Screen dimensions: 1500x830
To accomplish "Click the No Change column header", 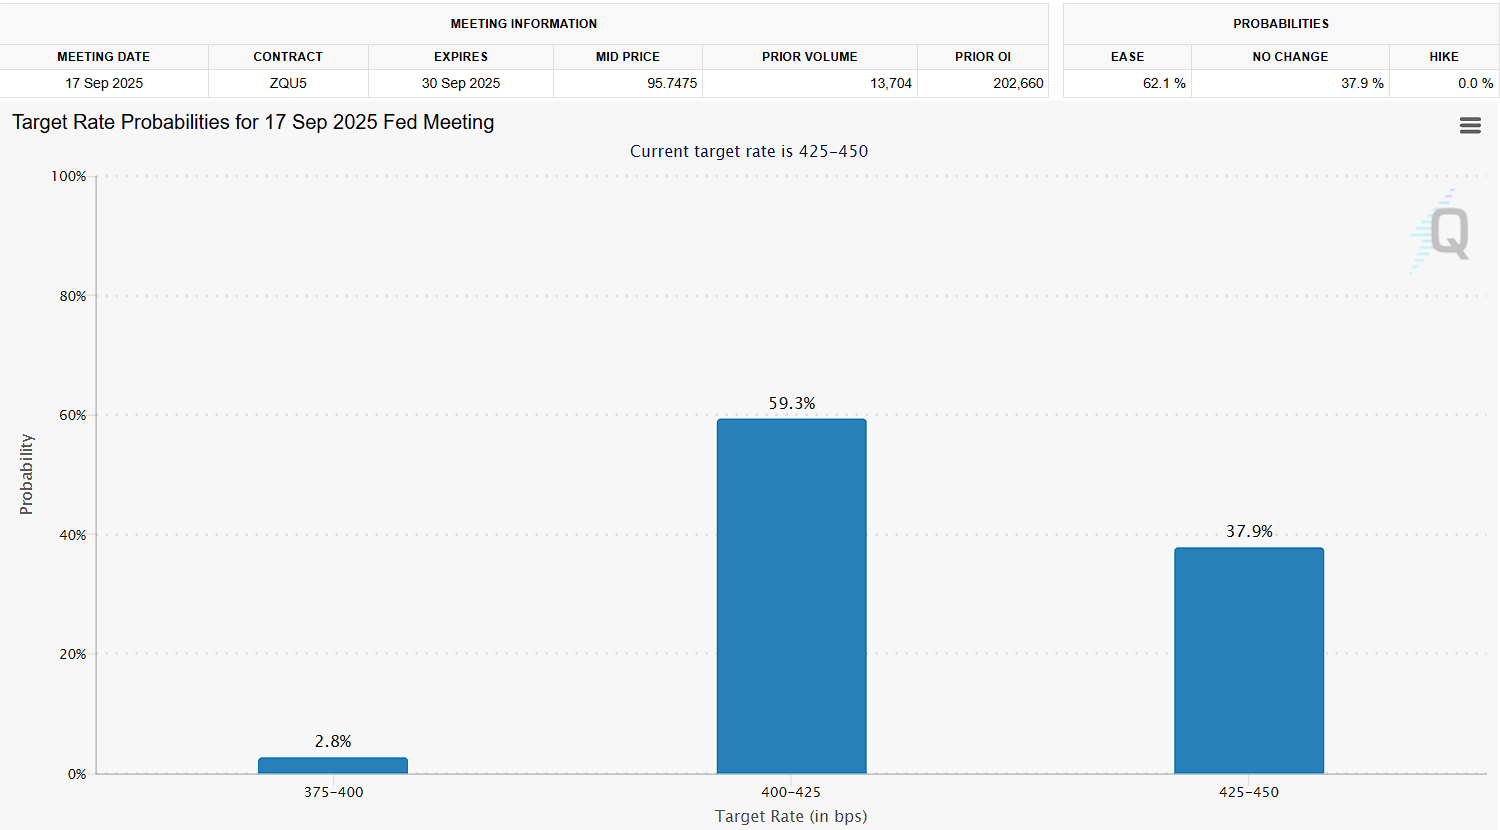I will pos(1290,57).
